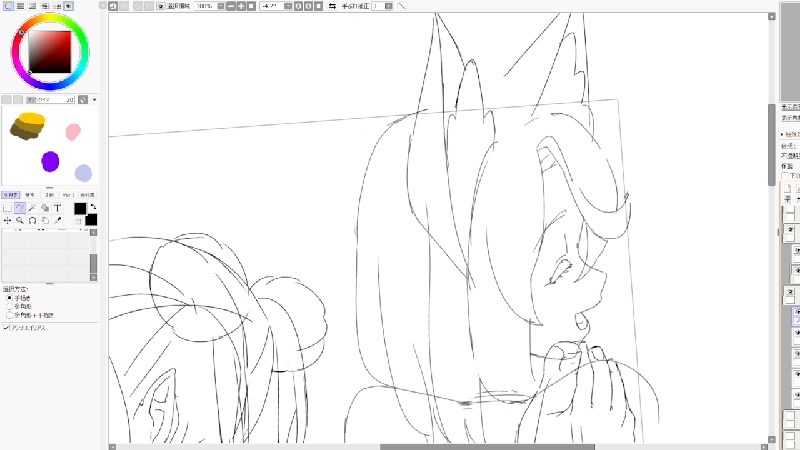Pick the purple blob on the scratchpad
The image size is (800, 450).
coord(50,161)
